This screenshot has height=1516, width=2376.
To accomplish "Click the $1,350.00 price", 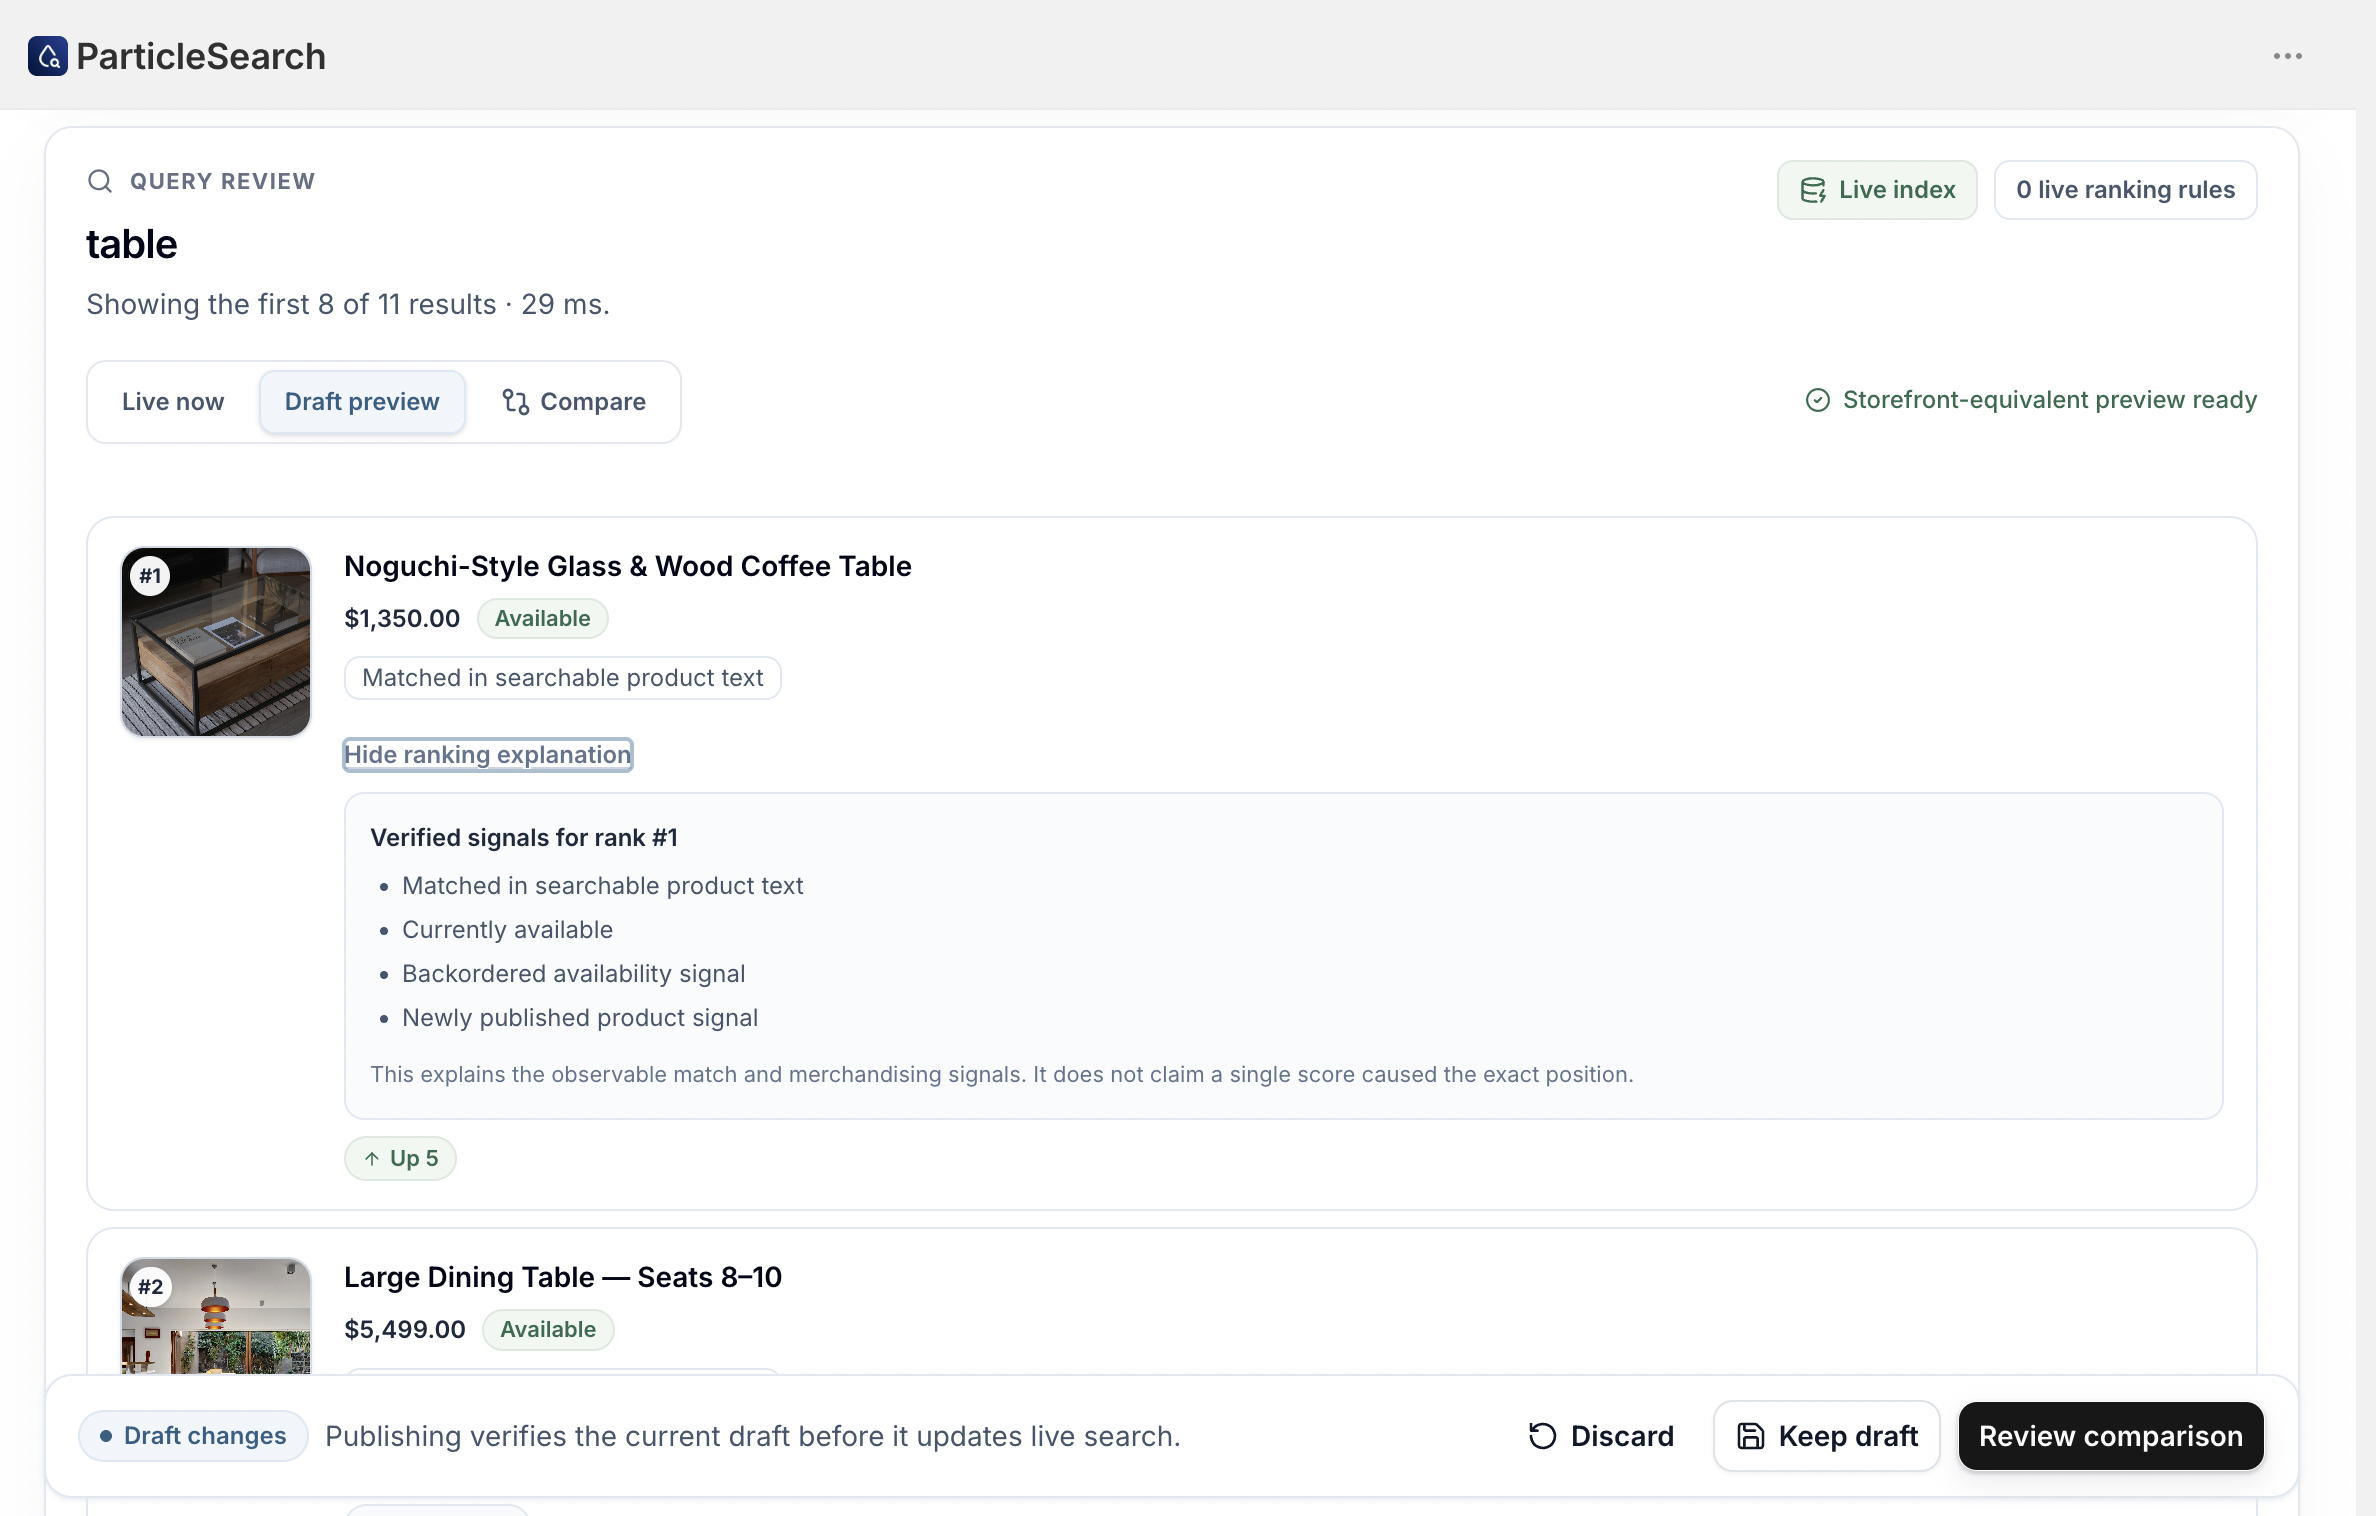I will [402, 619].
